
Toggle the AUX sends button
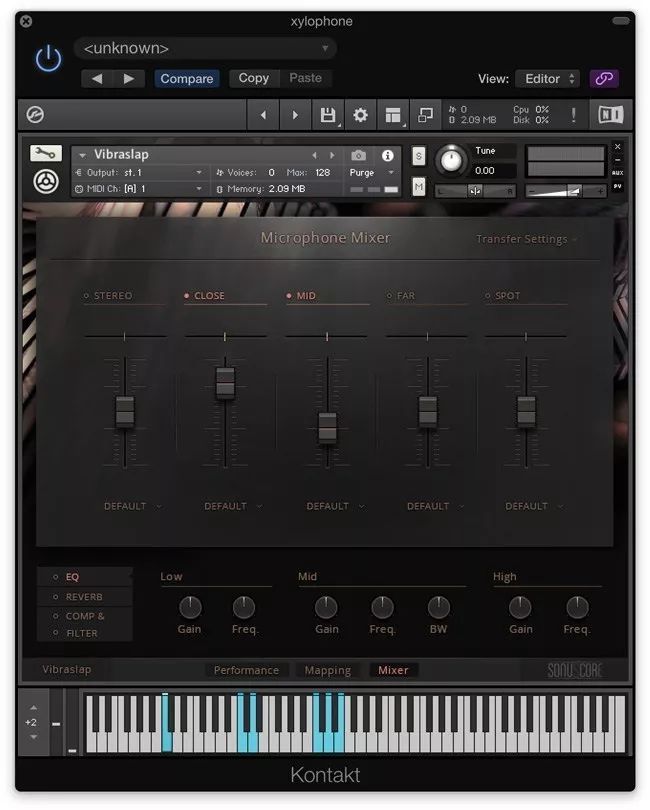pyautogui.click(x=617, y=173)
